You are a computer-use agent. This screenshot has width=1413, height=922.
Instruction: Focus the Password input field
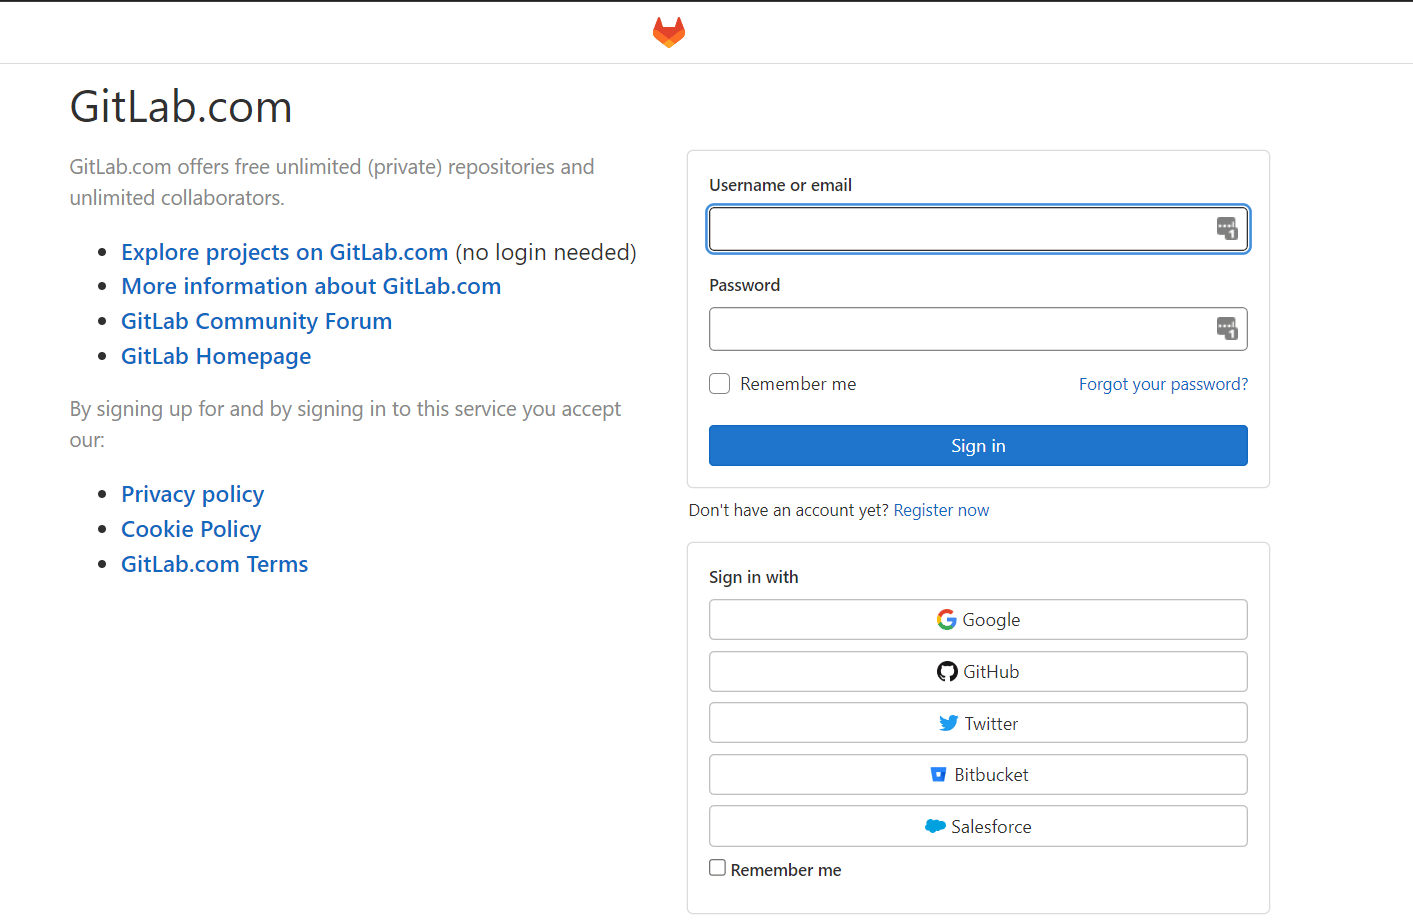tap(978, 329)
